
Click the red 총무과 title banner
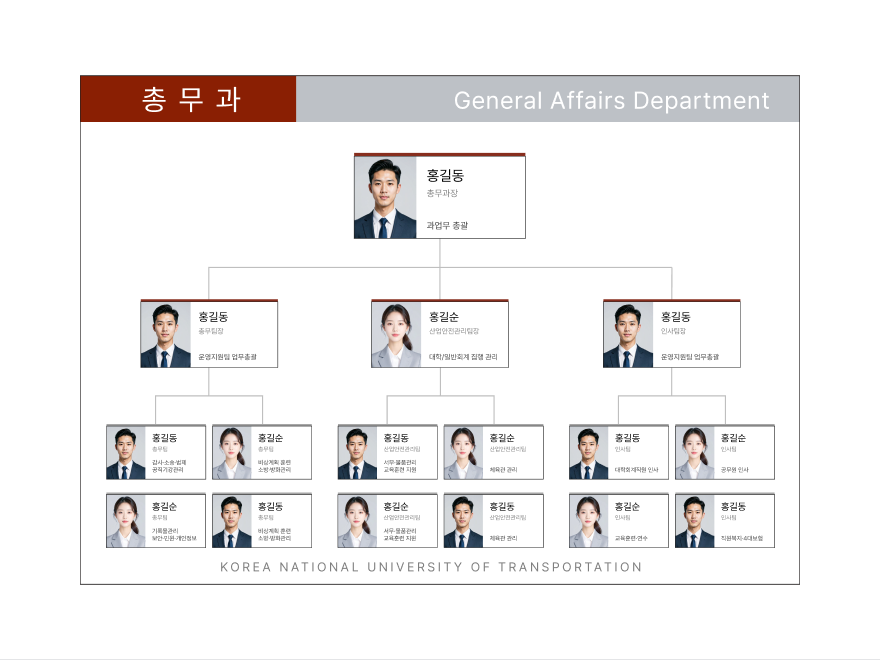(x=188, y=100)
